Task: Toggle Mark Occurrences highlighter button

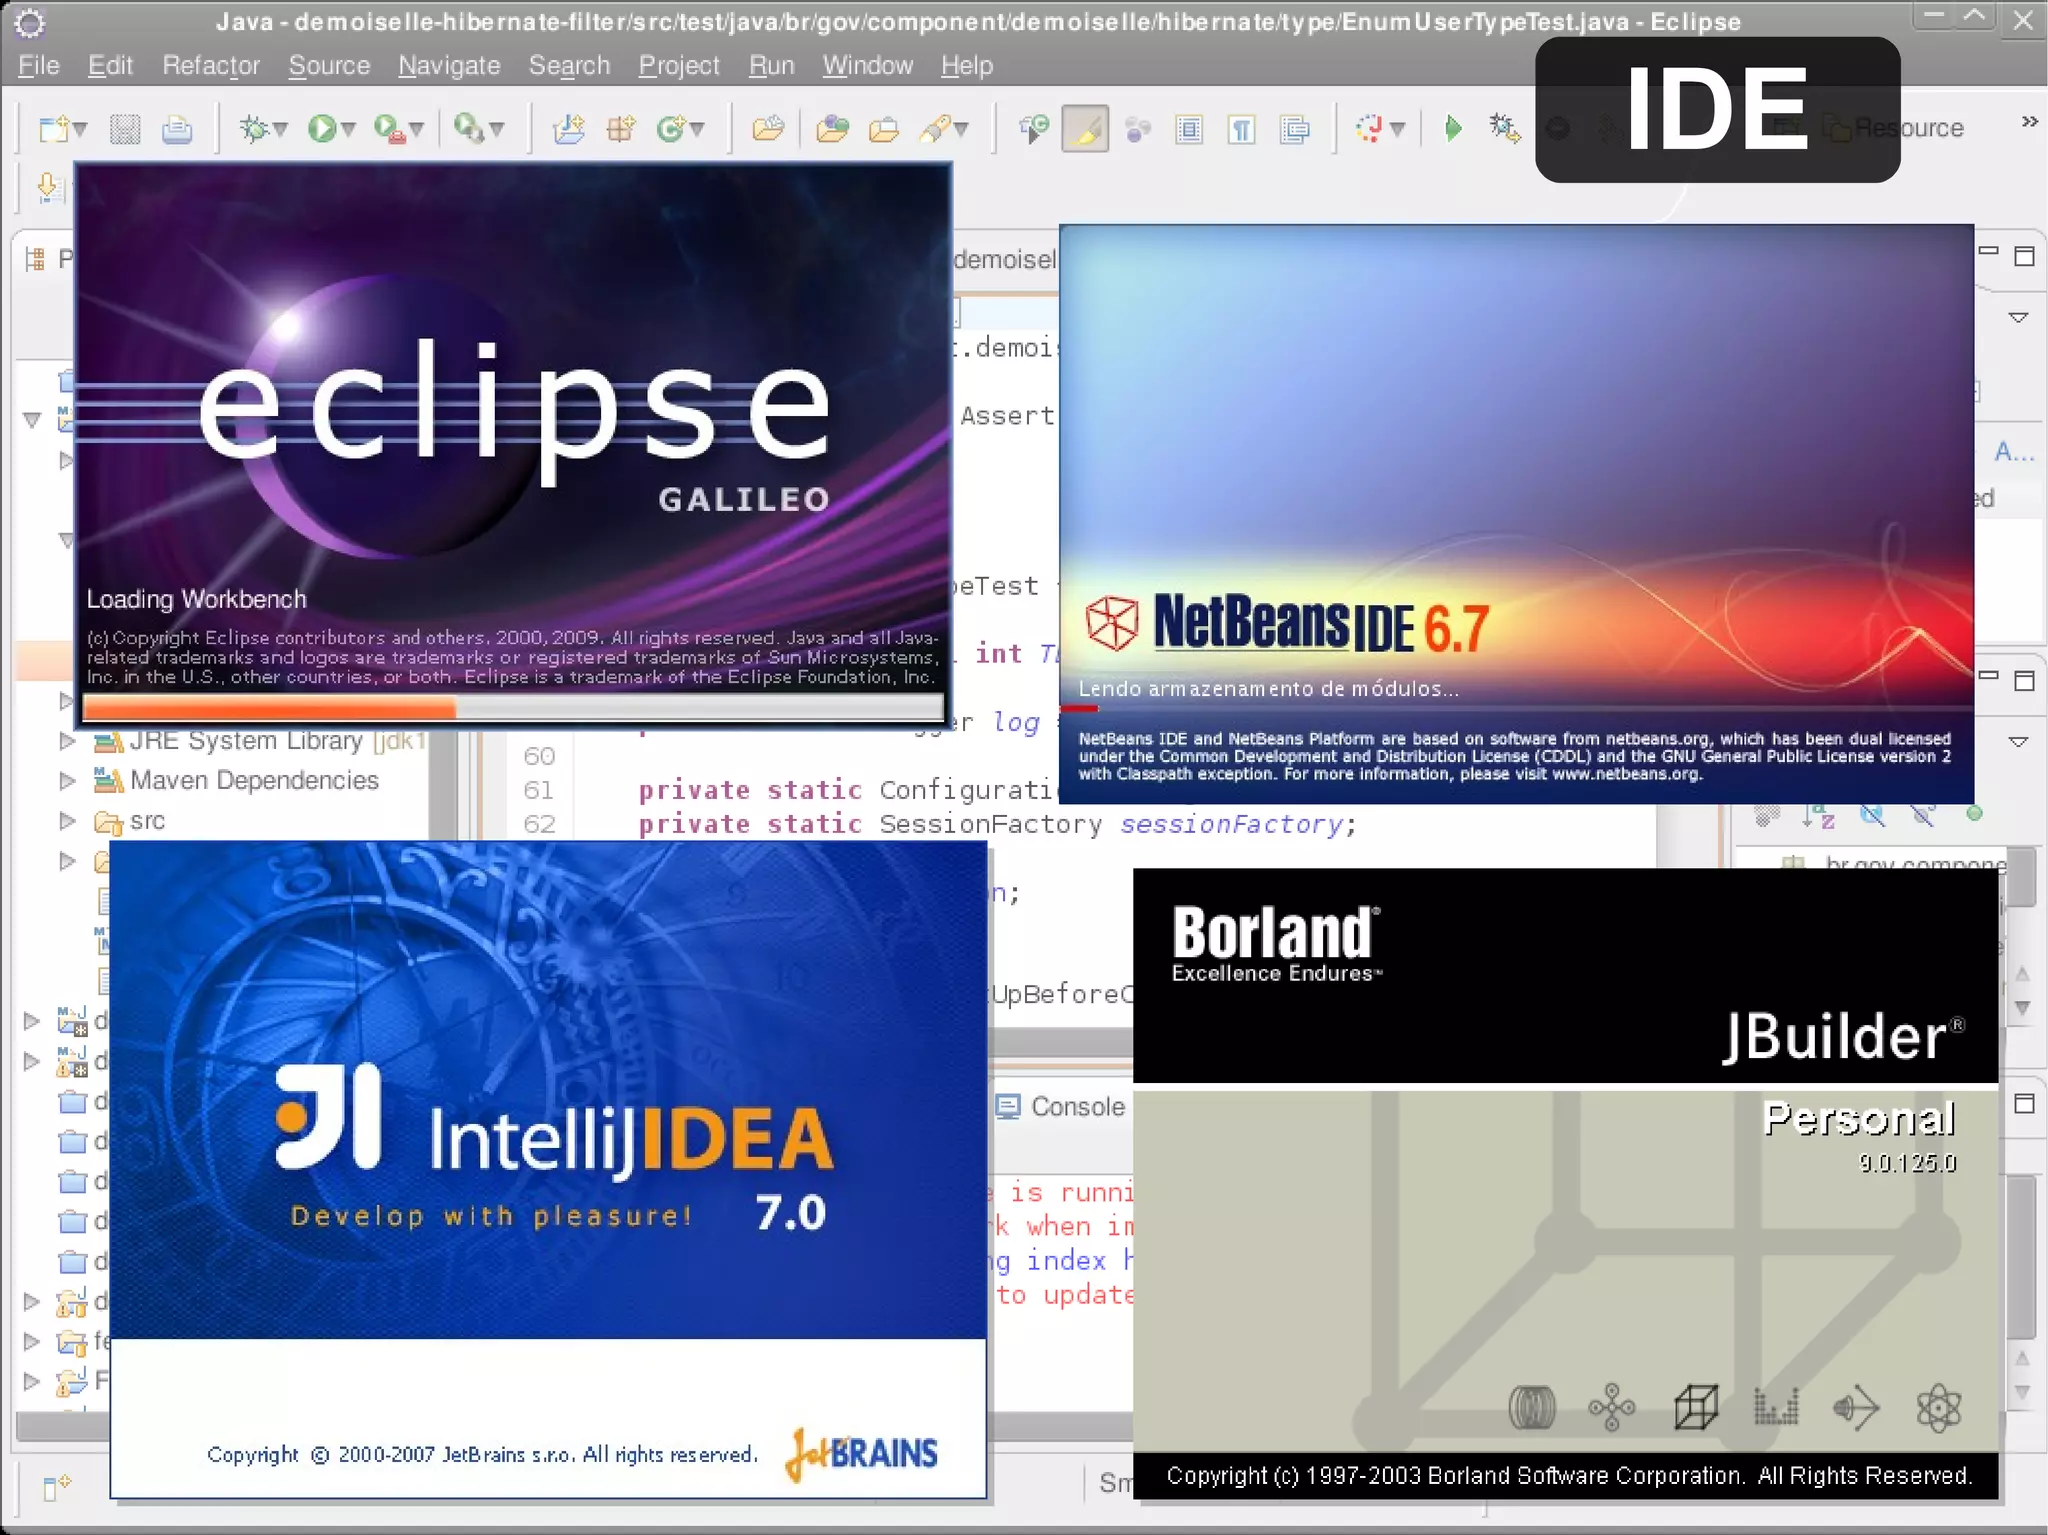Action: click(x=1085, y=129)
